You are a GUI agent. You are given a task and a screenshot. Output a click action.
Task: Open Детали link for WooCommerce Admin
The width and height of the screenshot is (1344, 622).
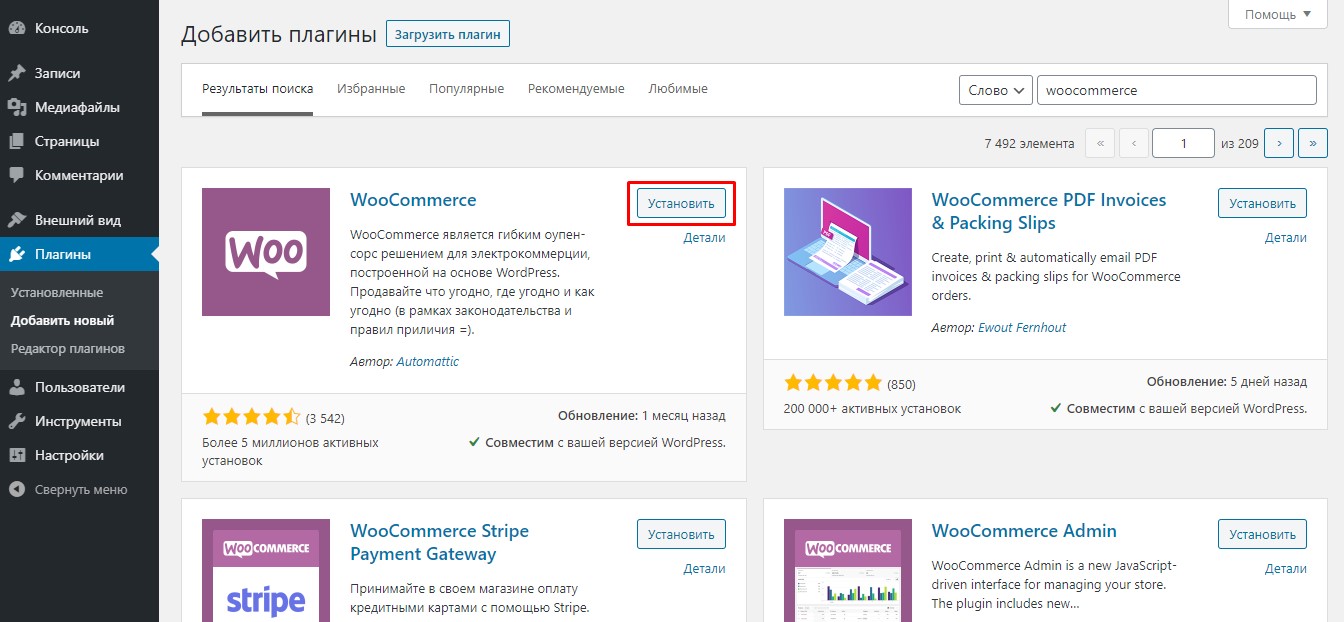click(1286, 569)
